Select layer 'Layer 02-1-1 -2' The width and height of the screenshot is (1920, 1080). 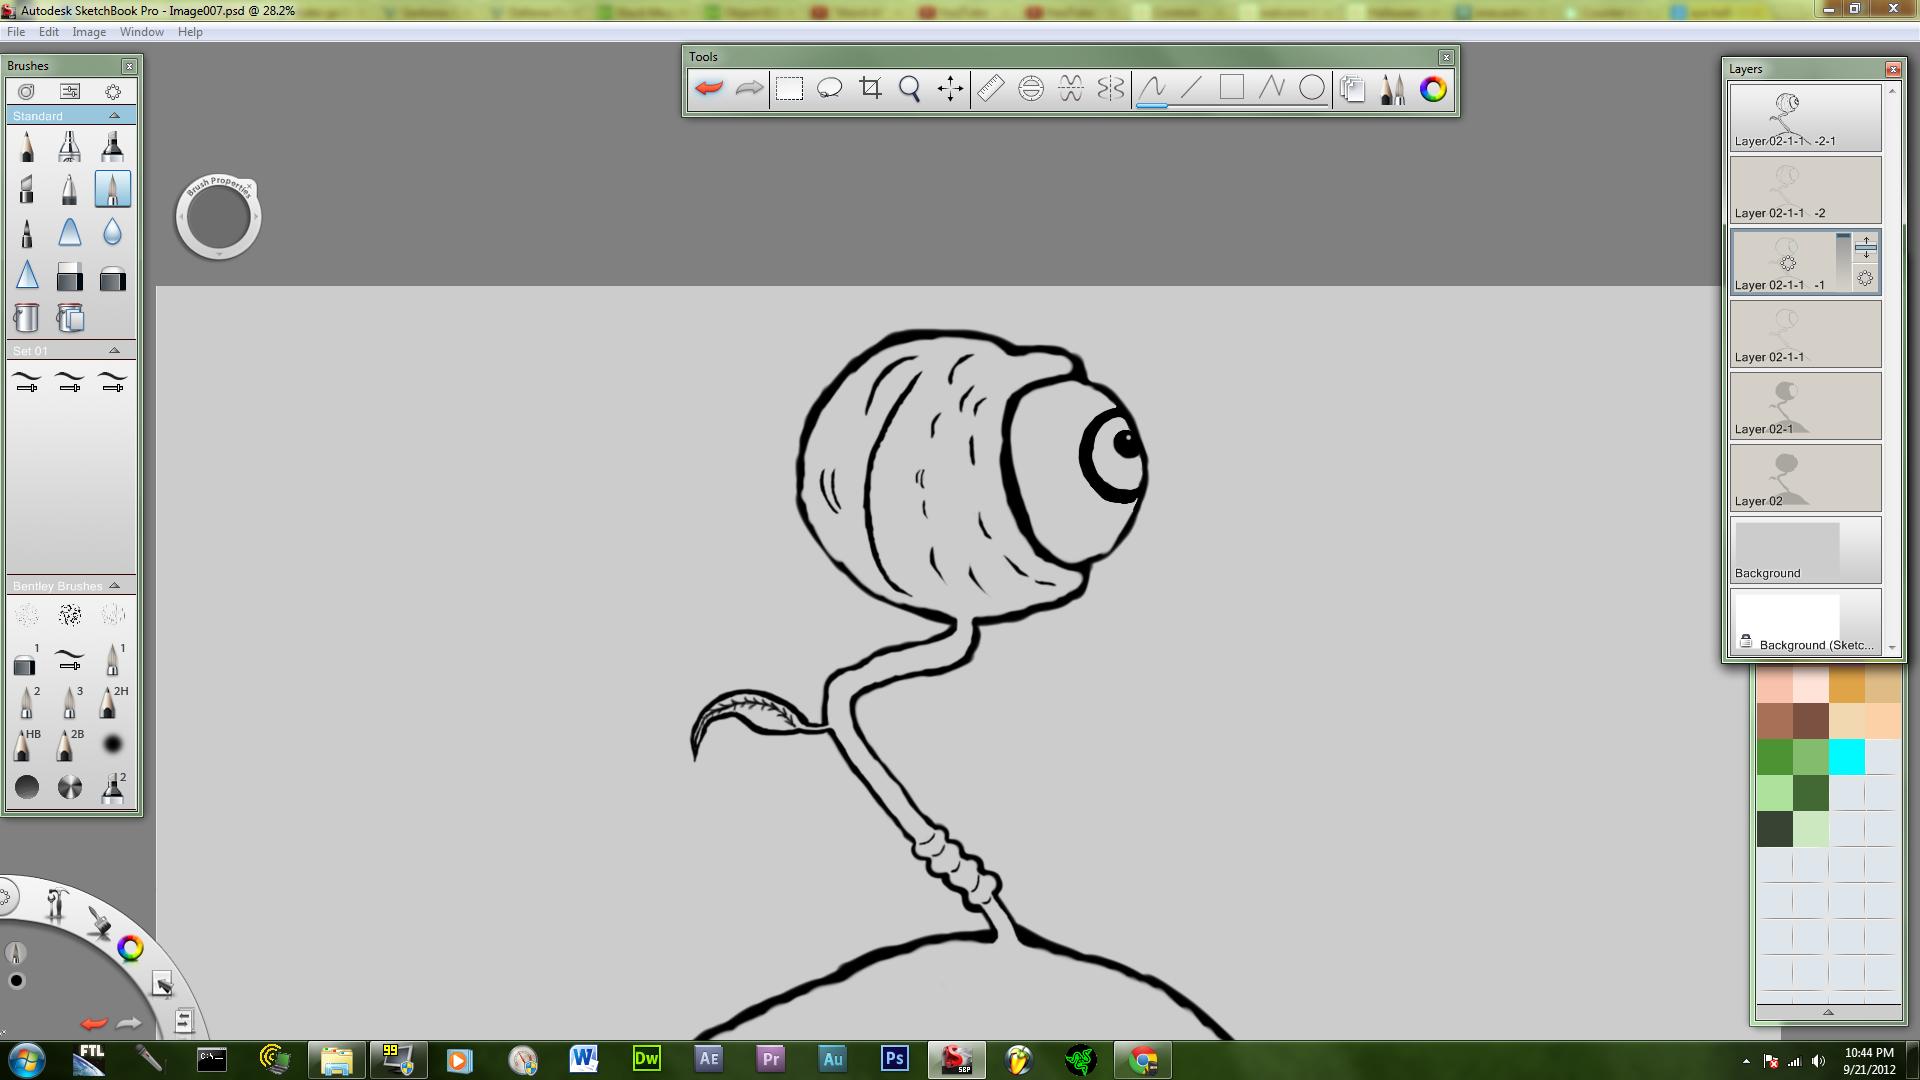[1806, 190]
